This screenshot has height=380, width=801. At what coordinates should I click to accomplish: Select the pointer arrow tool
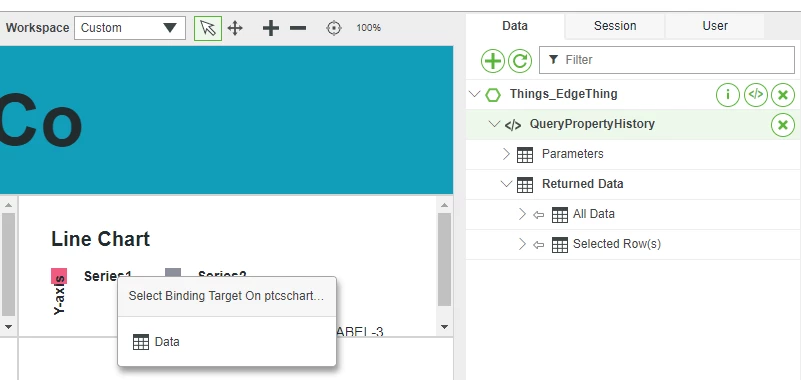[208, 28]
